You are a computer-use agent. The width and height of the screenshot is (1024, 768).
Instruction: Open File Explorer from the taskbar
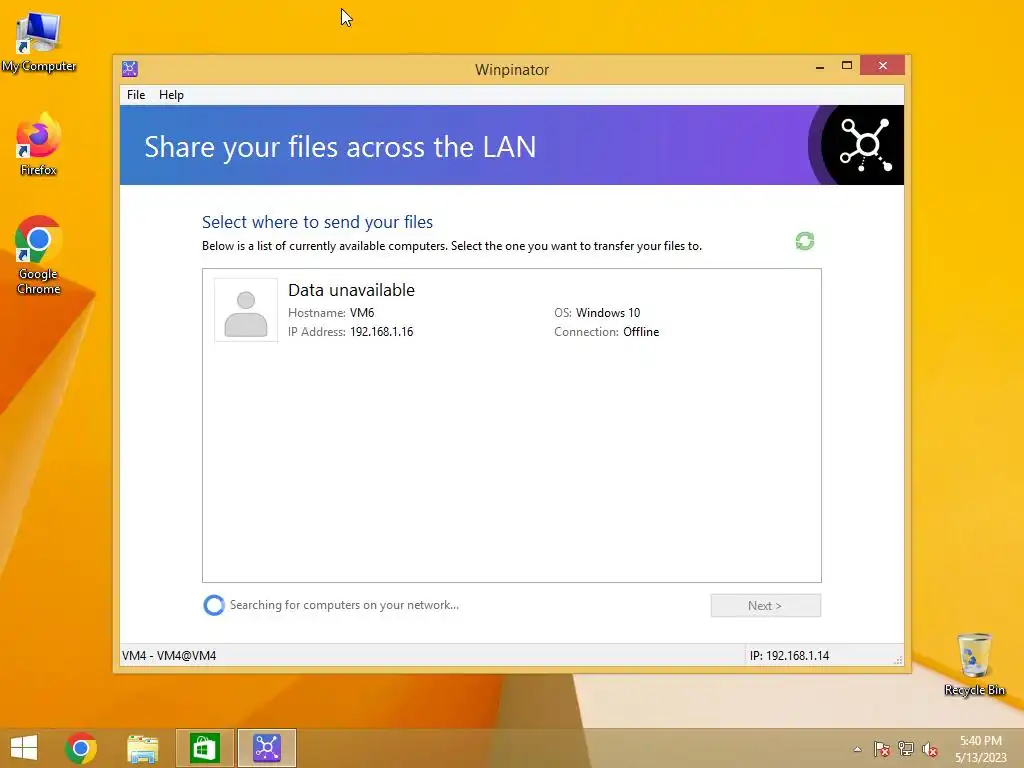tap(142, 748)
